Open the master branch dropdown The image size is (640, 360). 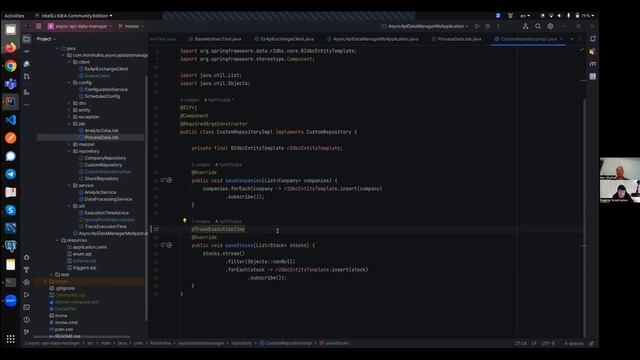click(131, 26)
